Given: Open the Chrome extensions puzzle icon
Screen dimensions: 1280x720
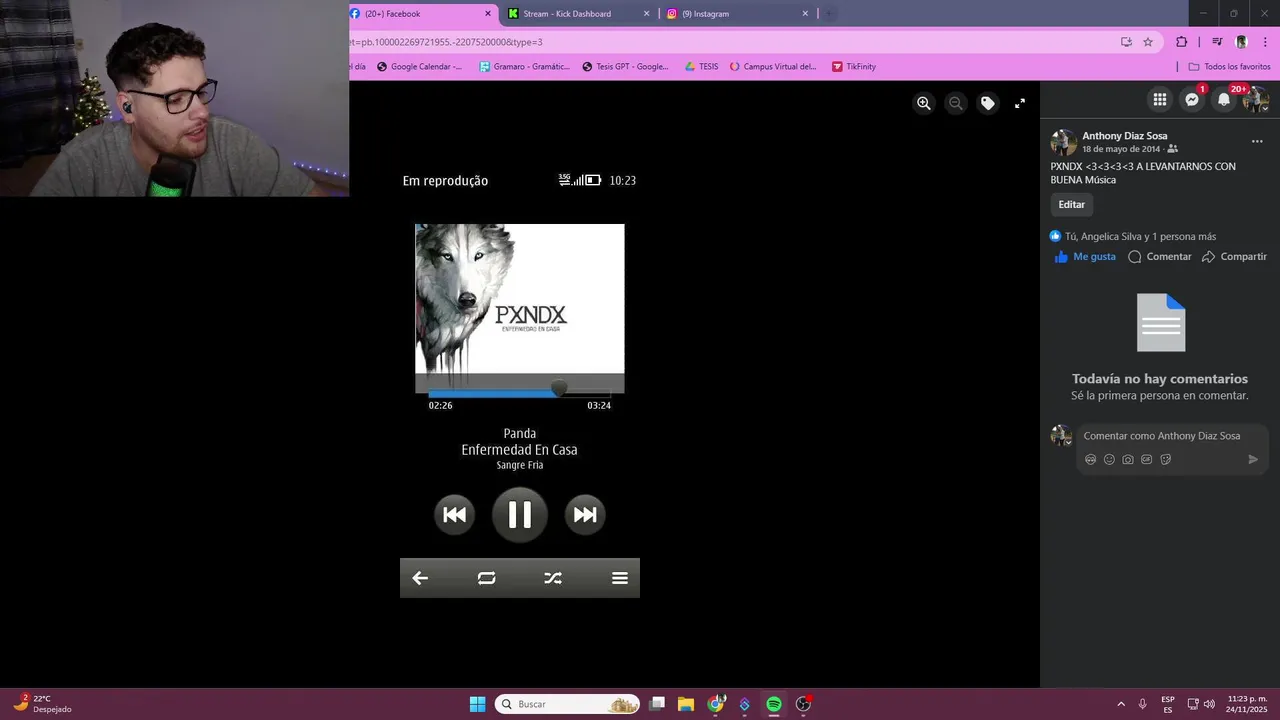Looking at the screenshot, I should click(1181, 42).
